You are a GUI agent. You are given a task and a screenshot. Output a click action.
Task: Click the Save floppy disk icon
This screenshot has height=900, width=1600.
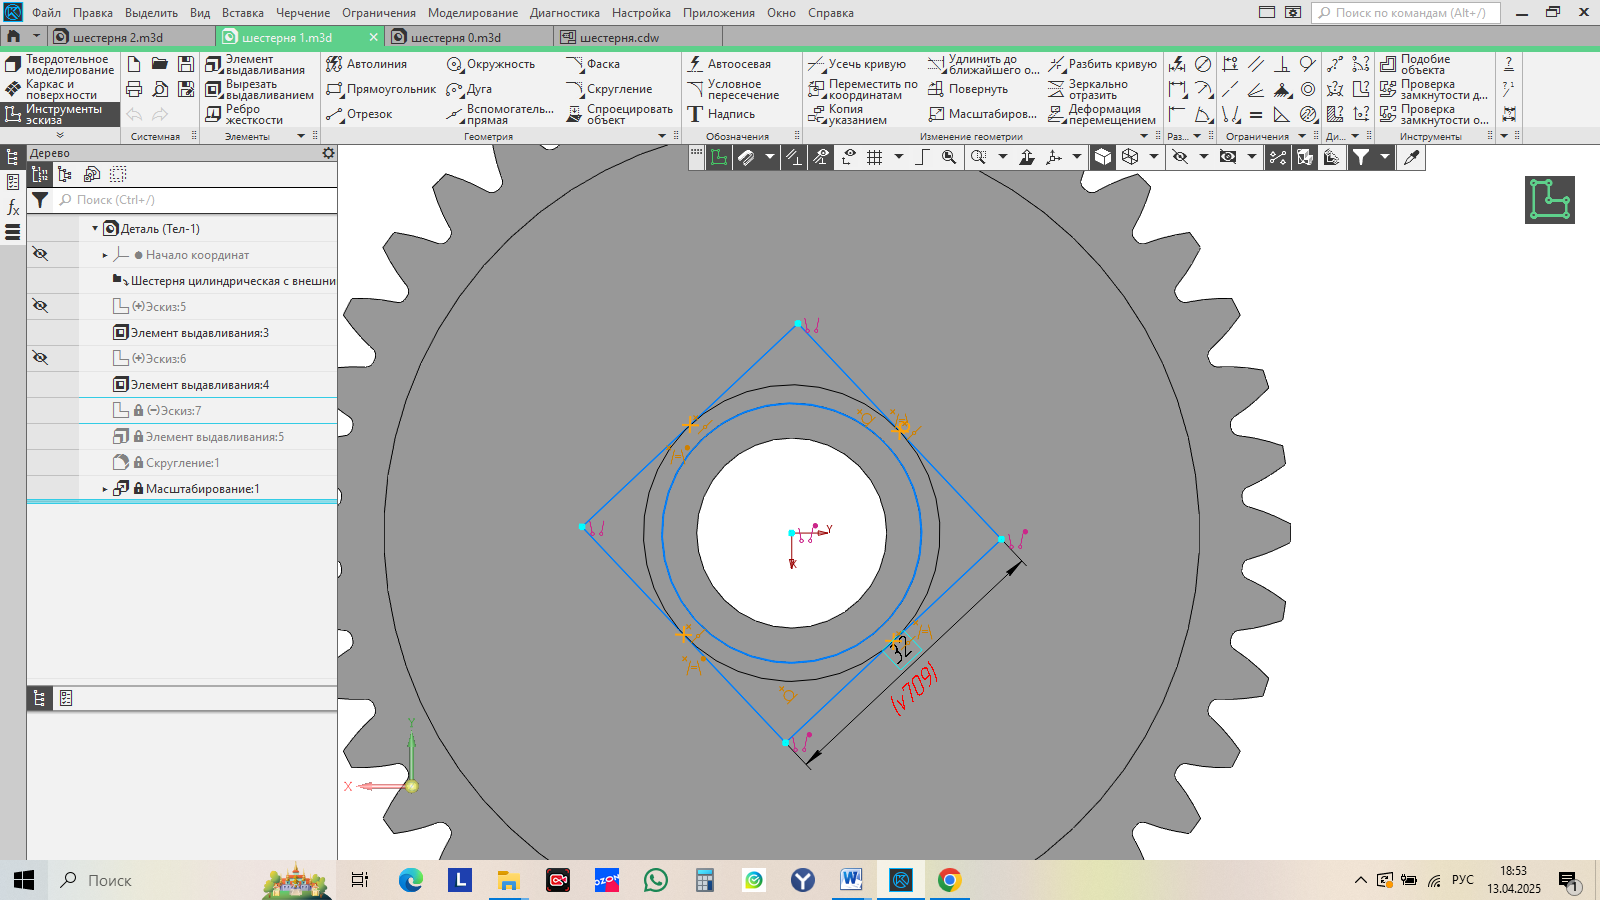186,64
